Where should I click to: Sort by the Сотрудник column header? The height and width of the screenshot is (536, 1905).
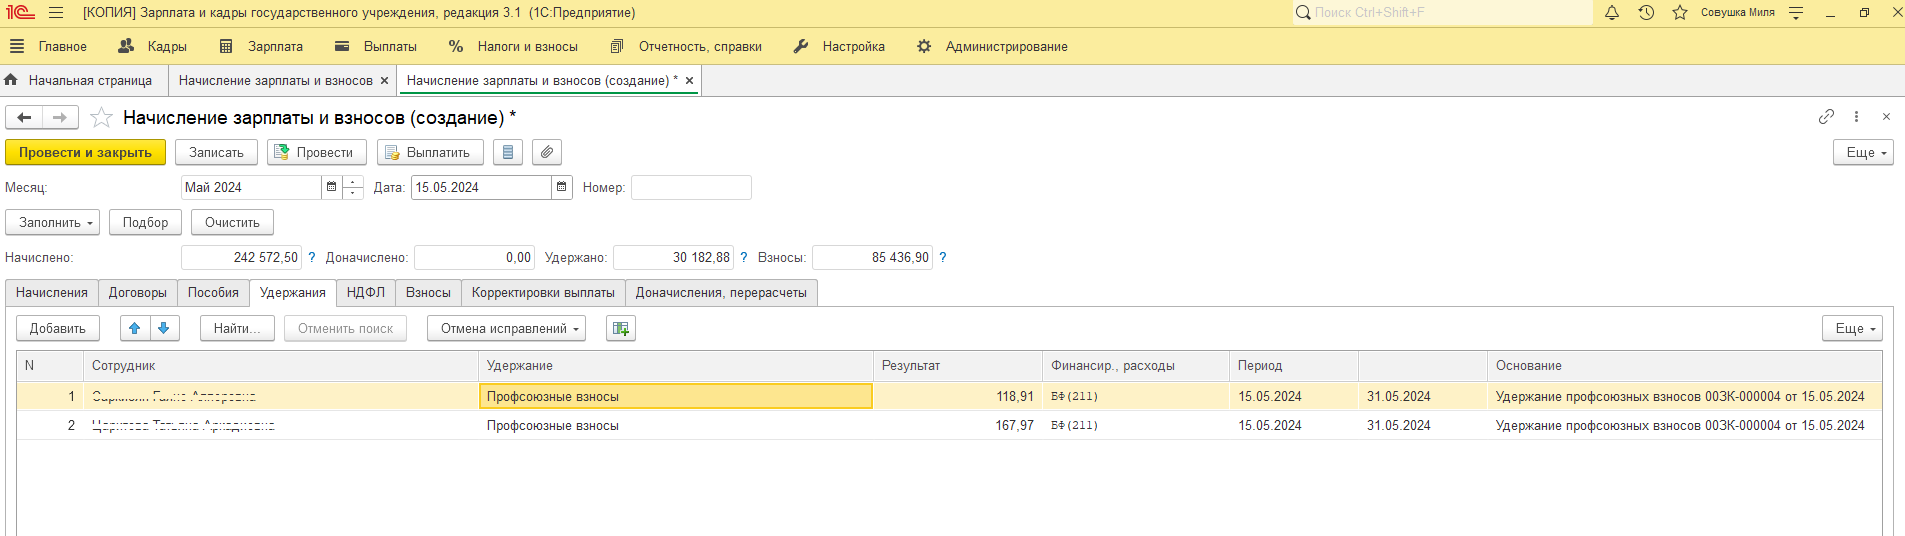281,365
